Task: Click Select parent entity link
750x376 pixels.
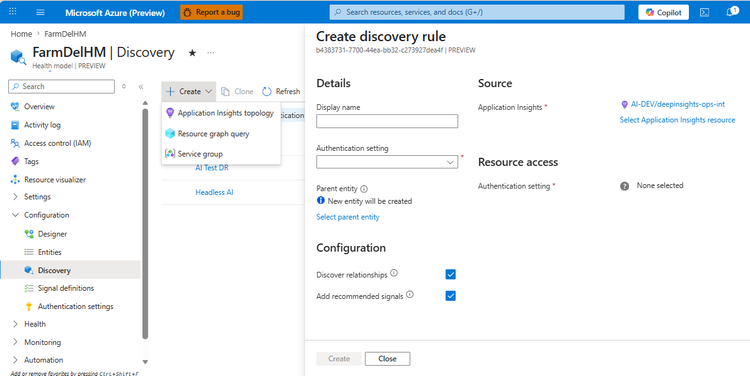Action: click(348, 217)
